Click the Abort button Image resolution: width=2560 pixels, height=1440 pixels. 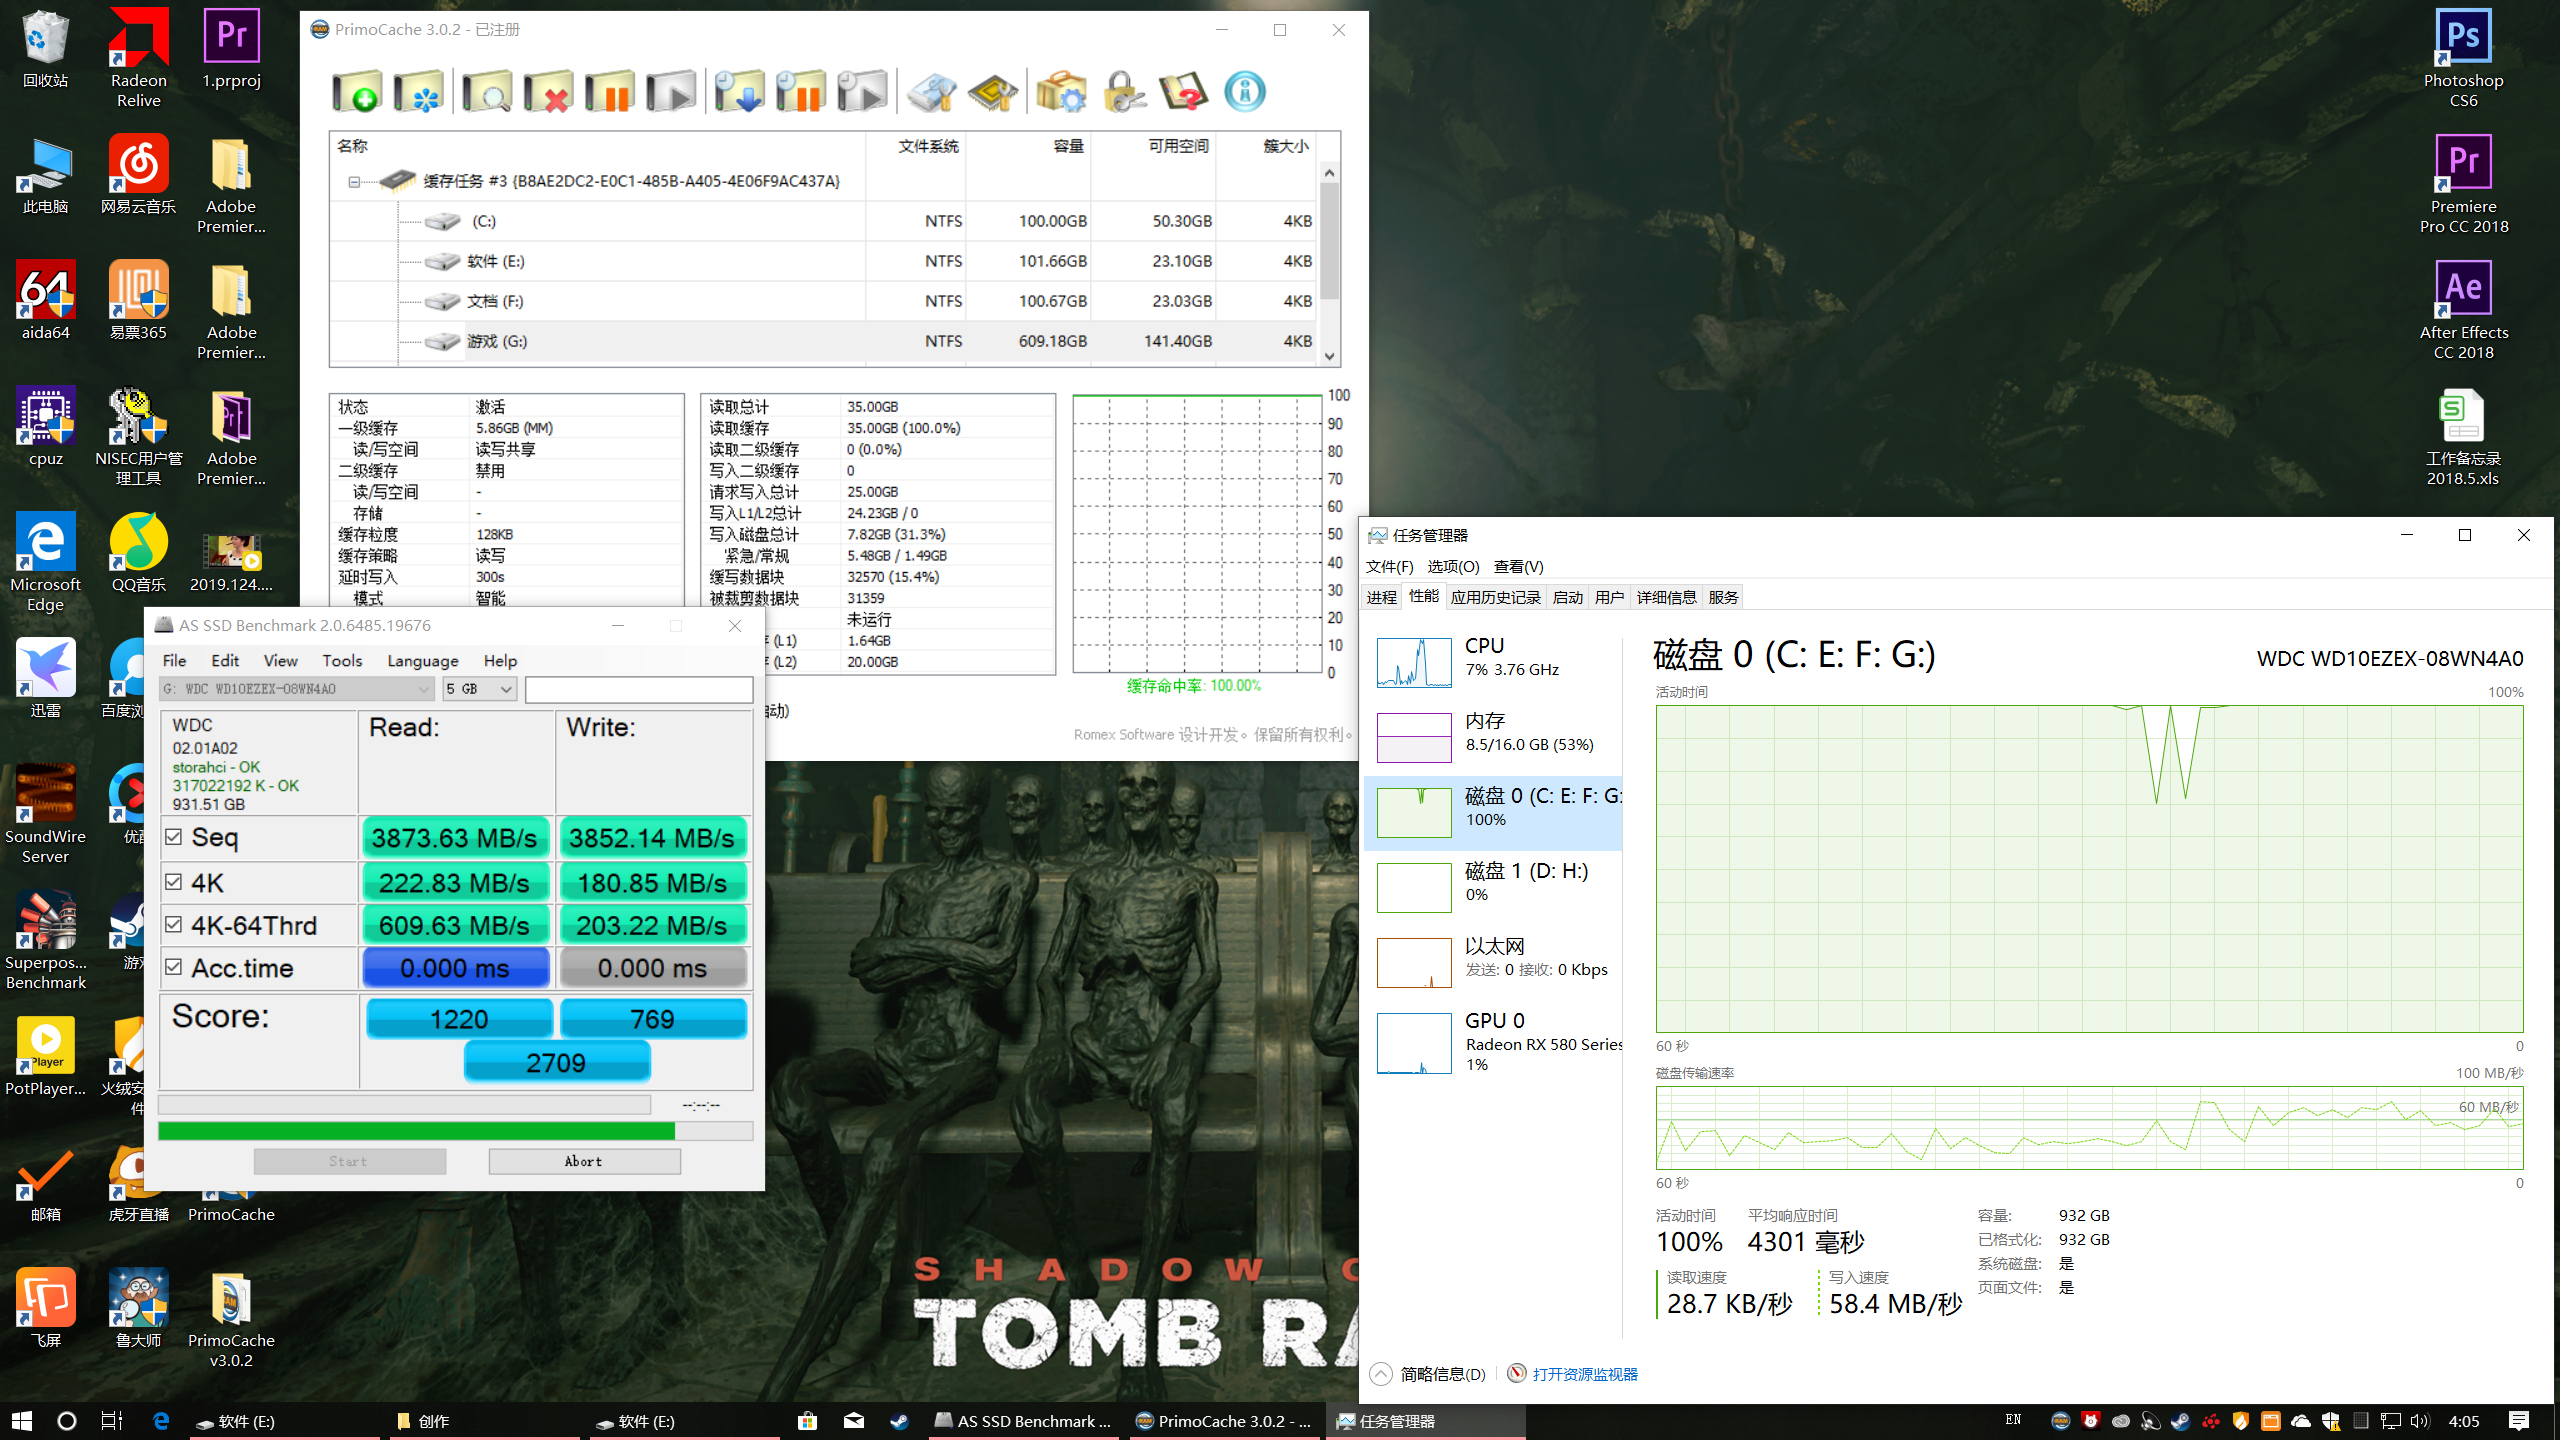pyautogui.click(x=584, y=1161)
